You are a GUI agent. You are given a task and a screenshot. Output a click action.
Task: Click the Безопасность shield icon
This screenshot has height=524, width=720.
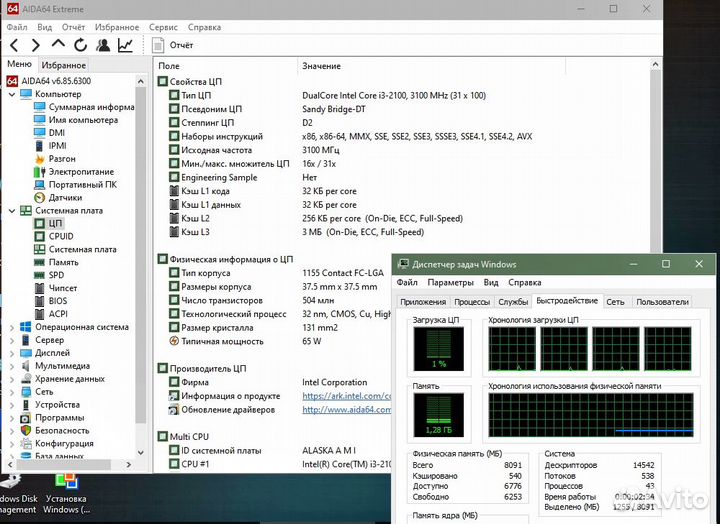tap(26, 431)
